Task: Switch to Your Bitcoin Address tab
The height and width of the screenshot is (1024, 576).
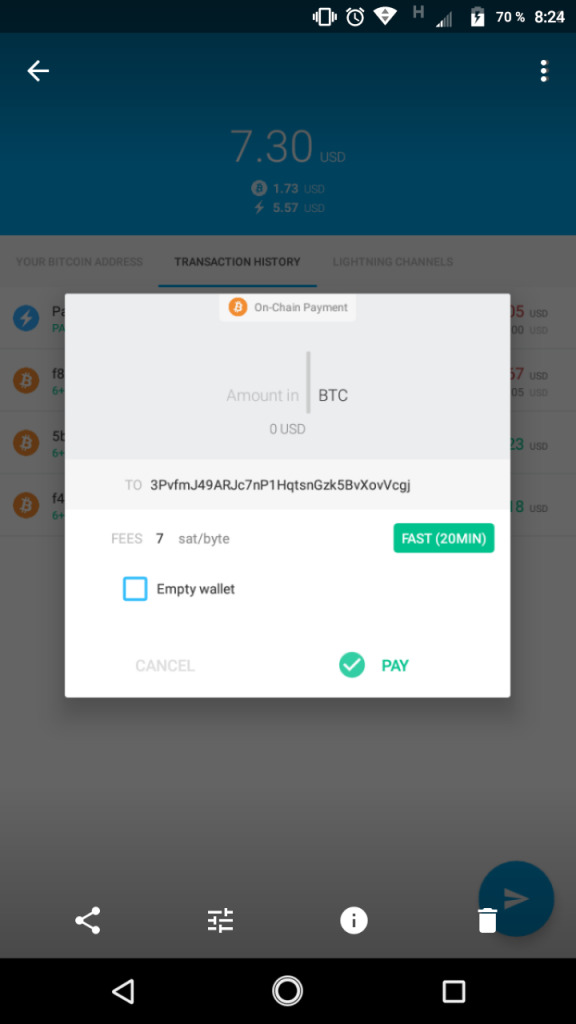Action: point(79,262)
